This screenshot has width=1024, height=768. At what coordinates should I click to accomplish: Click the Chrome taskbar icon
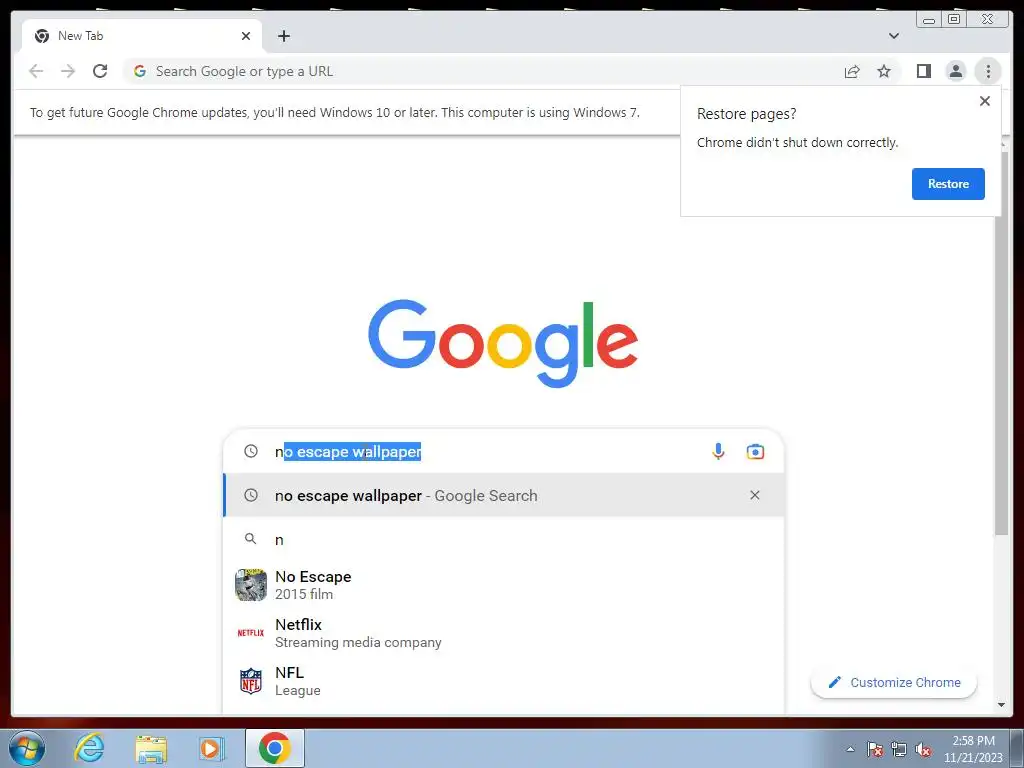[x=274, y=748]
